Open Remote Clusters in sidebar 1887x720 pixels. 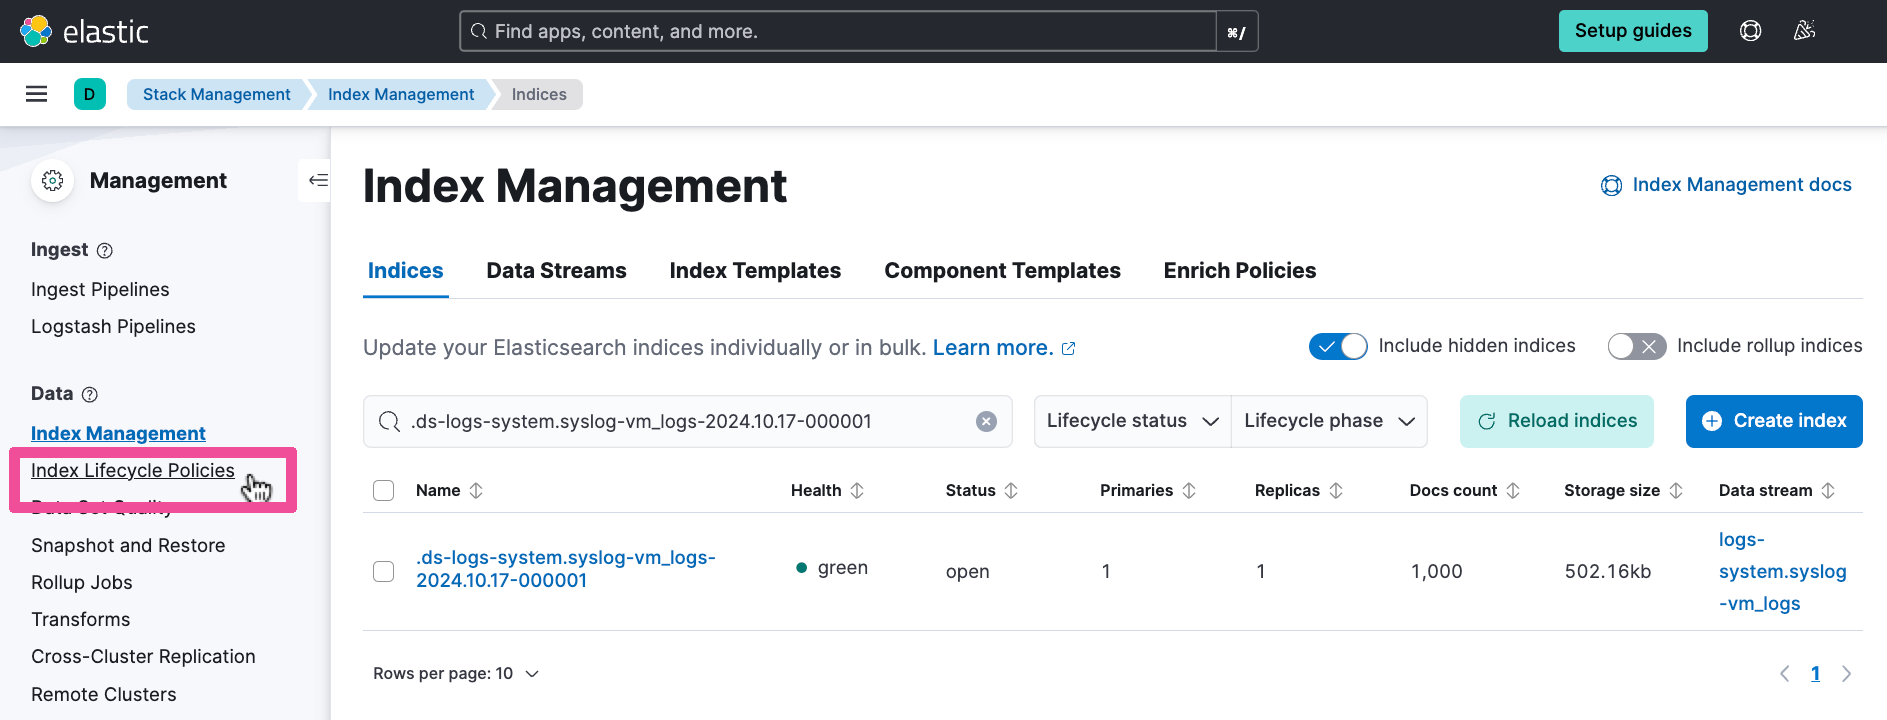tap(104, 694)
